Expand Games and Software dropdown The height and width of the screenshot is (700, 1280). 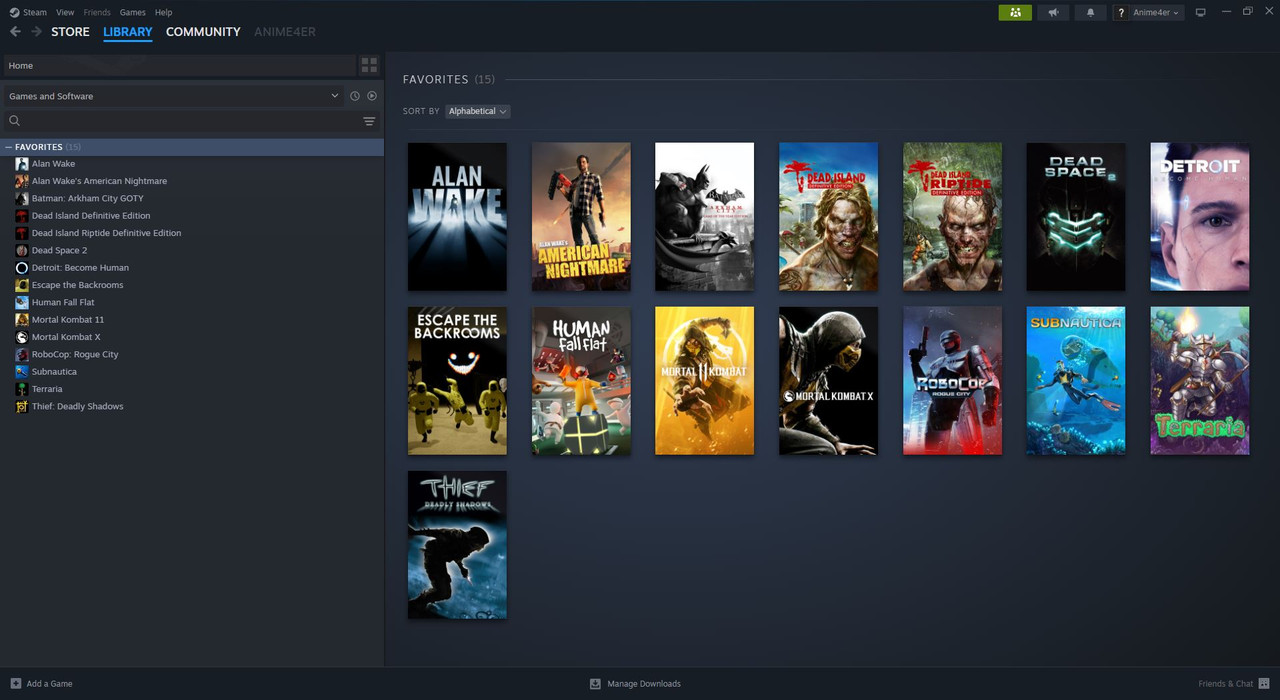(x=174, y=96)
